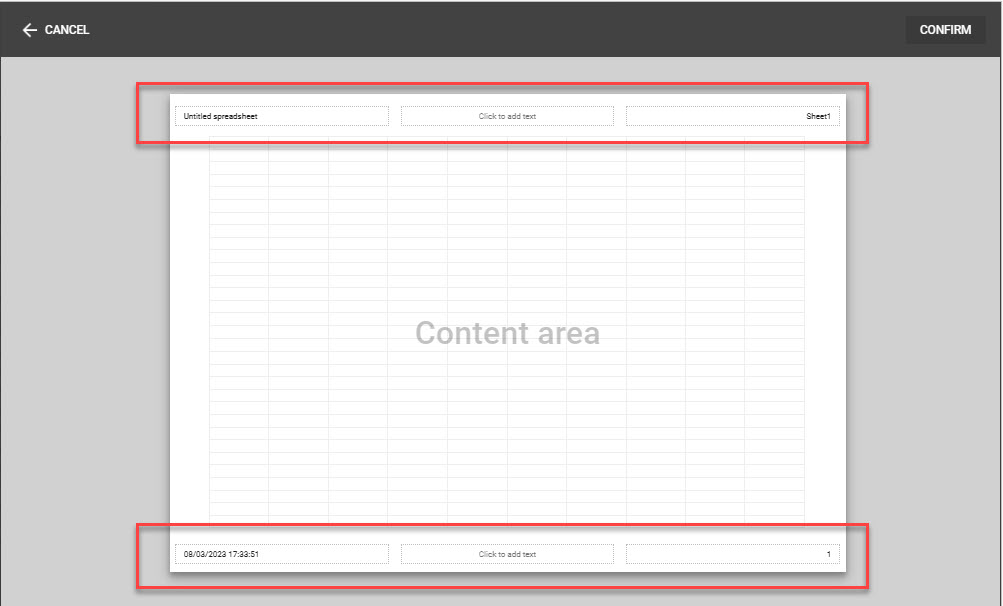Viewport: 1003px width, 606px height.
Task: Click the date field showing 08/03/2023
Action: [x=281, y=553]
